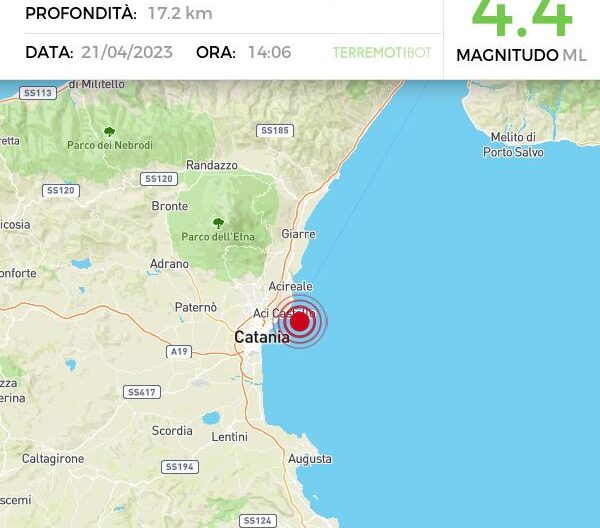Image resolution: width=600 pixels, height=528 pixels.
Task: Click the Augusta town label
Action: pyautogui.click(x=310, y=459)
